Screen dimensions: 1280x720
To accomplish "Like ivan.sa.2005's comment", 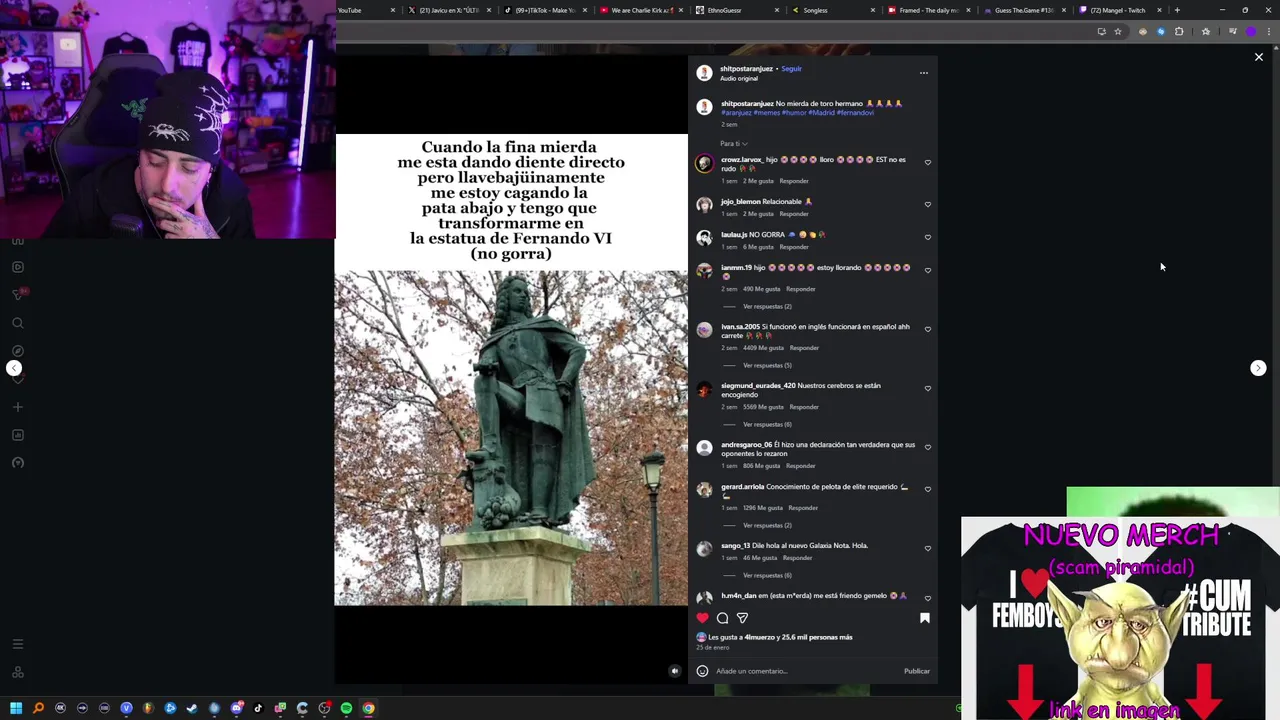I will pyautogui.click(x=927, y=329).
